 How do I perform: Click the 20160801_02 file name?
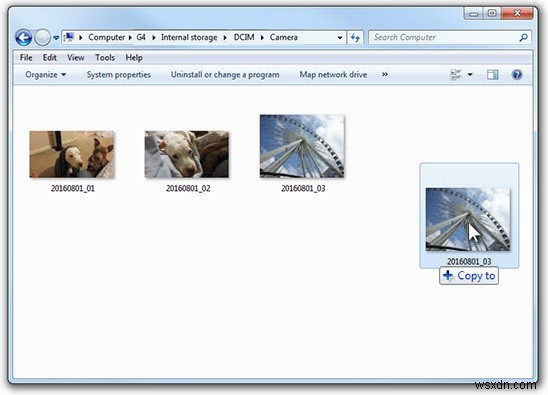tap(188, 188)
